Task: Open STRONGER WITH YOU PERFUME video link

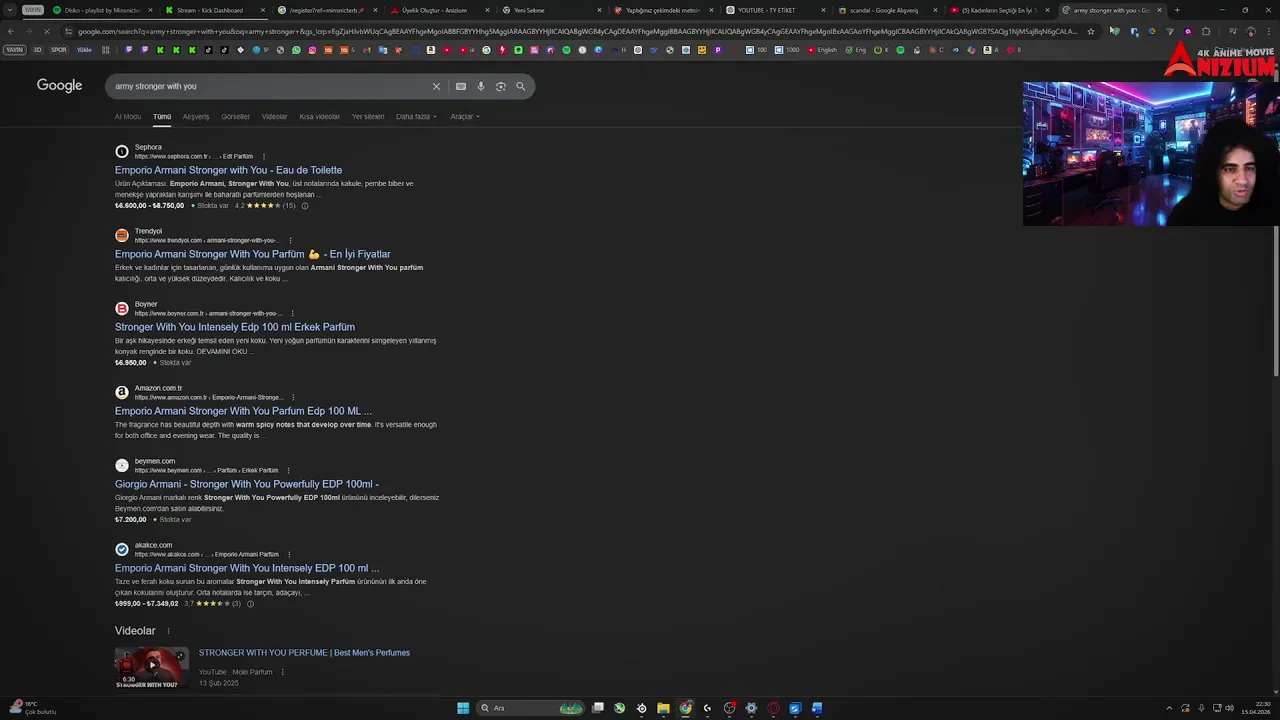Action: click(x=304, y=653)
